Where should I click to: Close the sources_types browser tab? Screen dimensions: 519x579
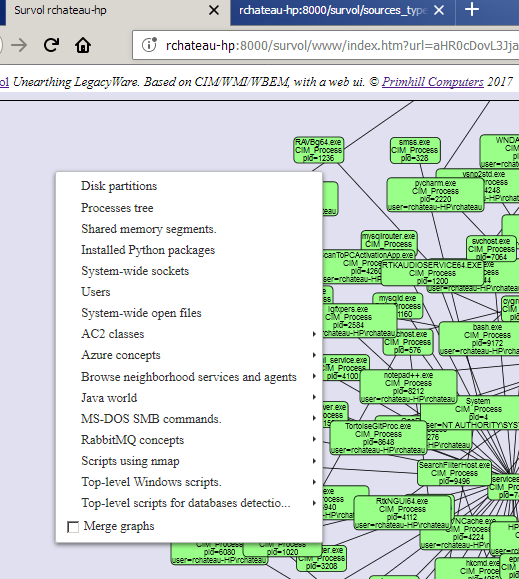pyautogui.click(x=439, y=10)
